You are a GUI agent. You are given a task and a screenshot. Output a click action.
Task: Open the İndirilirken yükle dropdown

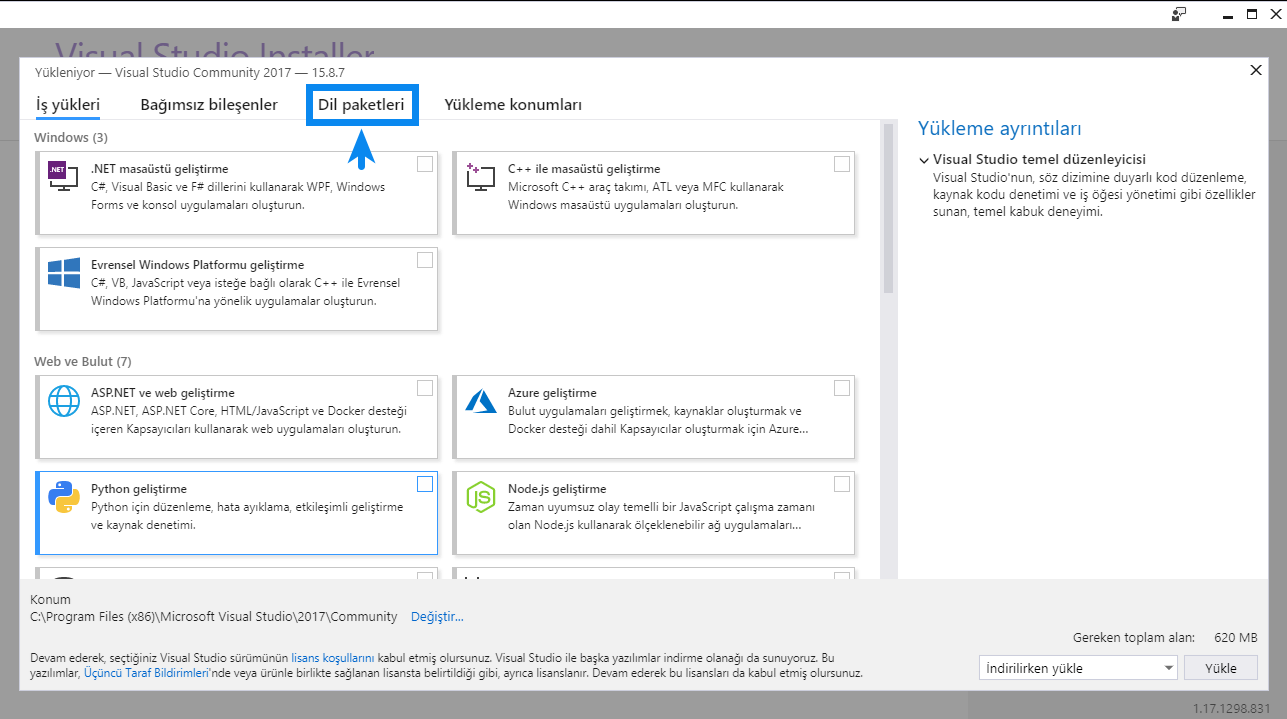(1079, 668)
